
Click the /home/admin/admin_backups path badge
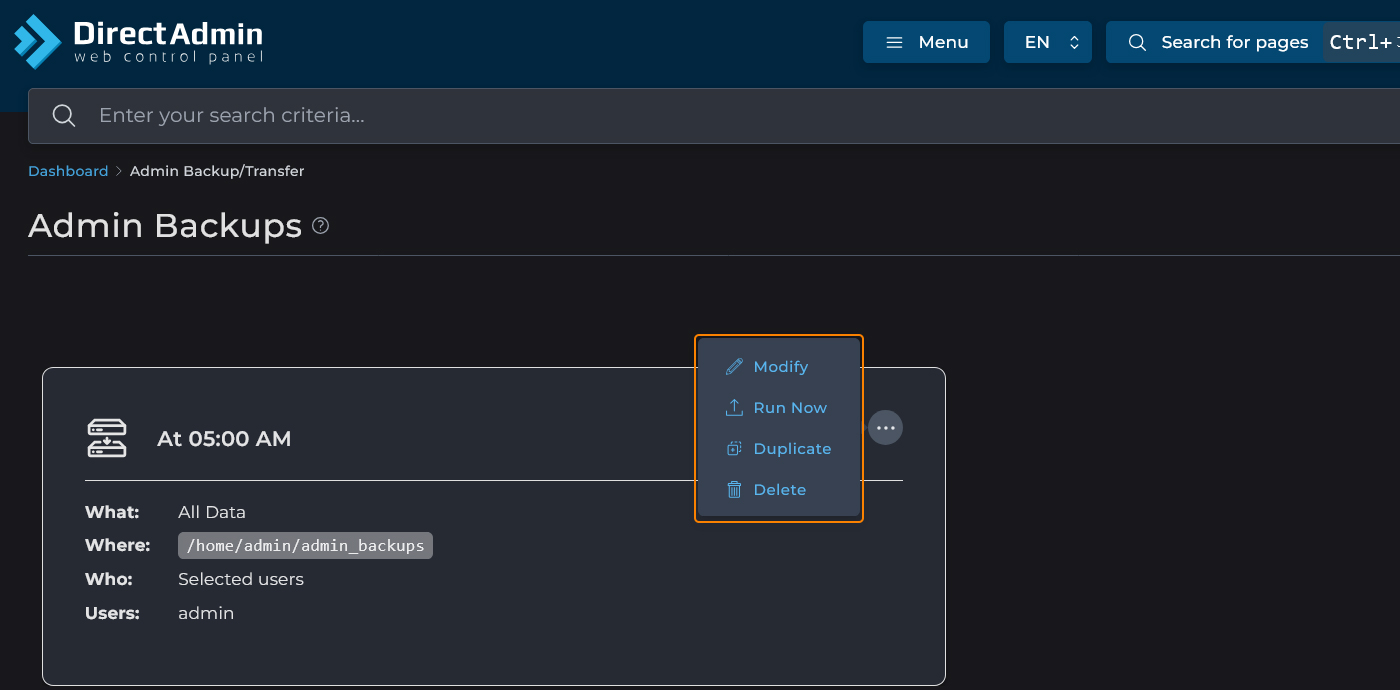pos(305,545)
